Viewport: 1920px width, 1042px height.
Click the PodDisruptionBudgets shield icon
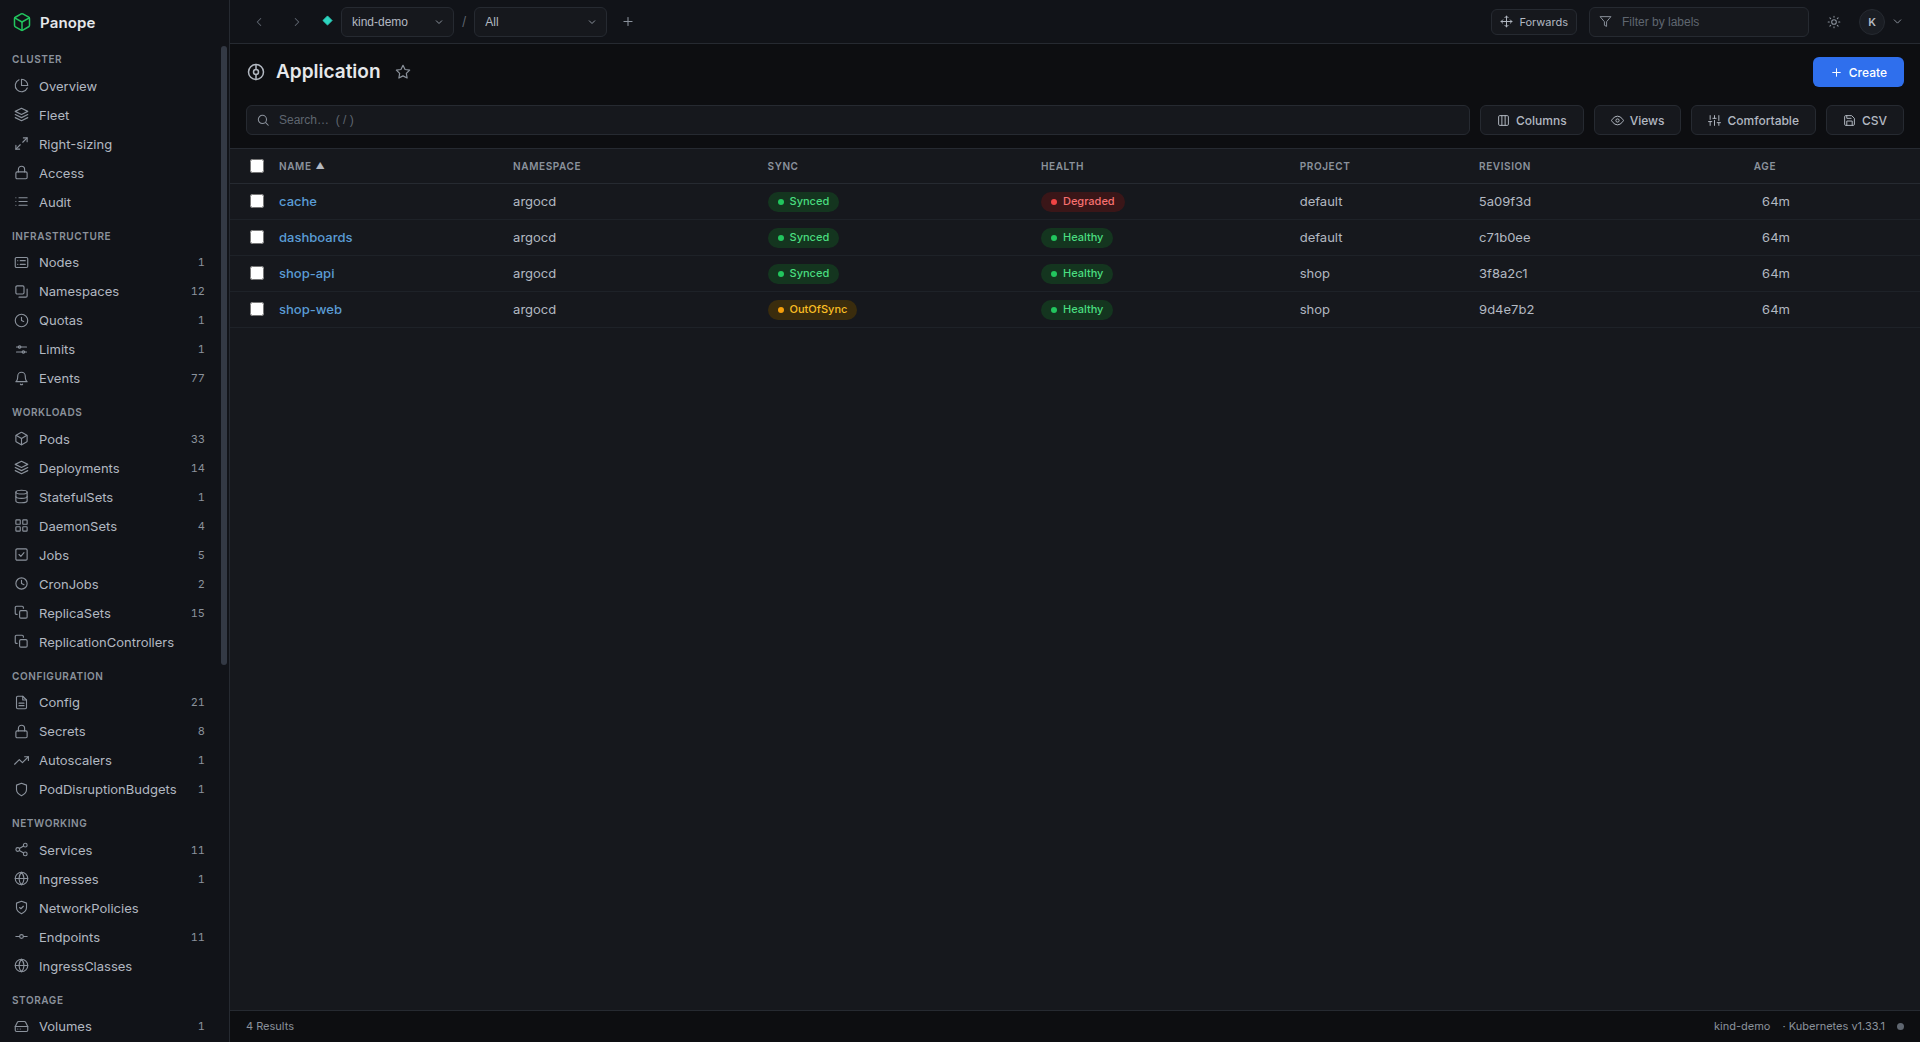[21, 789]
